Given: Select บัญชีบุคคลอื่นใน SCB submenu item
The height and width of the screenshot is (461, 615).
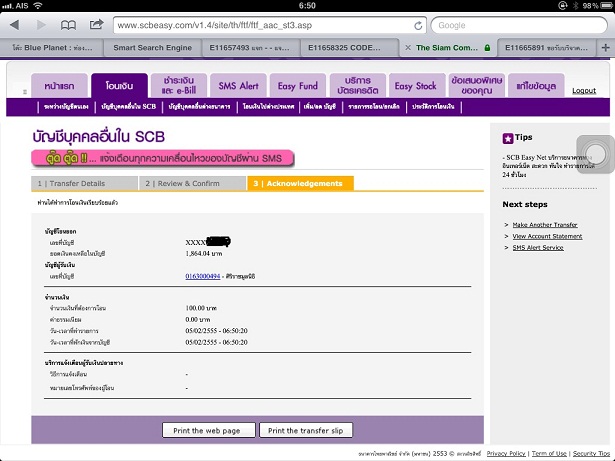Looking at the screenshot, I should tap(129, 107).
